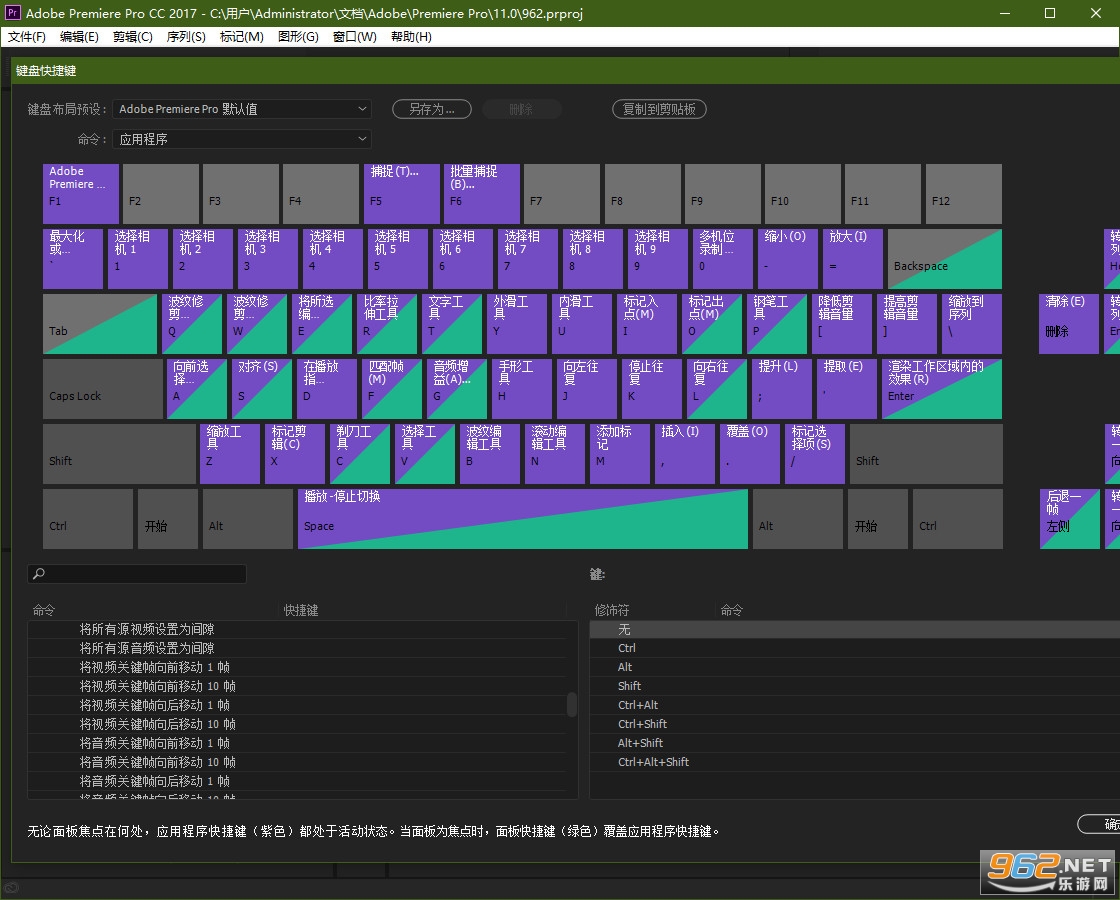Select the 删除 清除(E) key
Viewport: 1120px width, 900px height.
1069,324
